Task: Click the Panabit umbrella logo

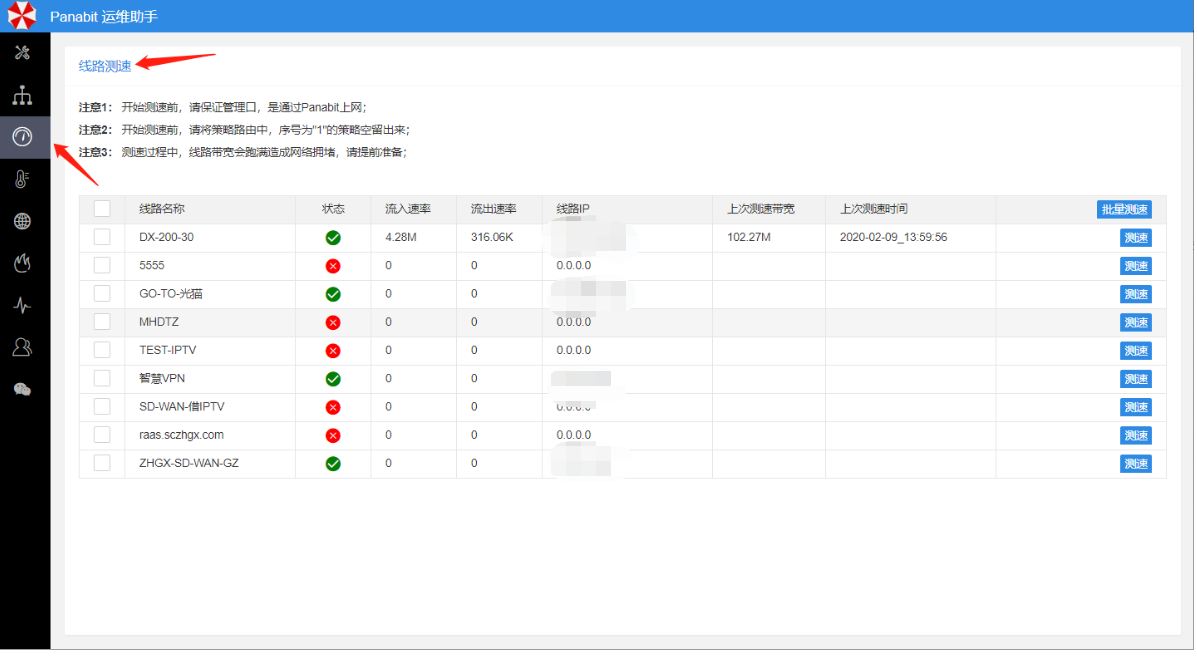Action: (x=22, y=16)
